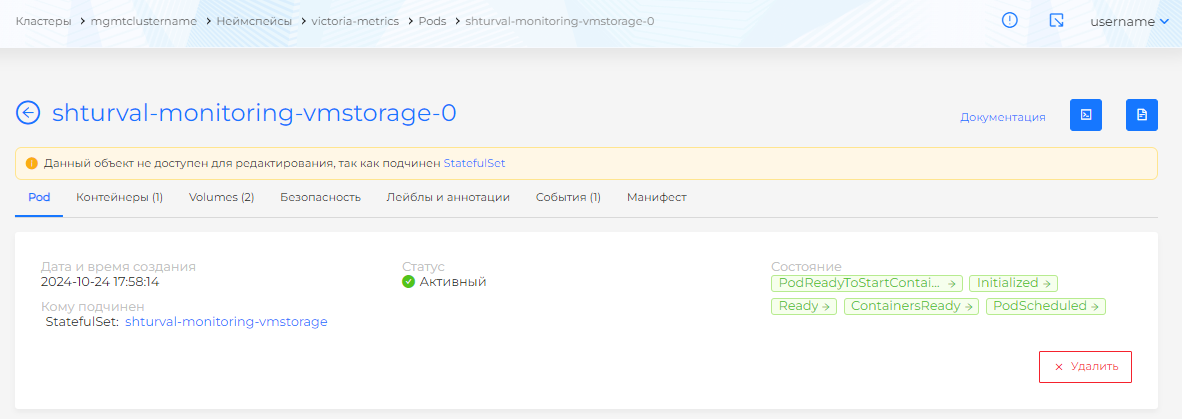Click the Статус label

424,267
